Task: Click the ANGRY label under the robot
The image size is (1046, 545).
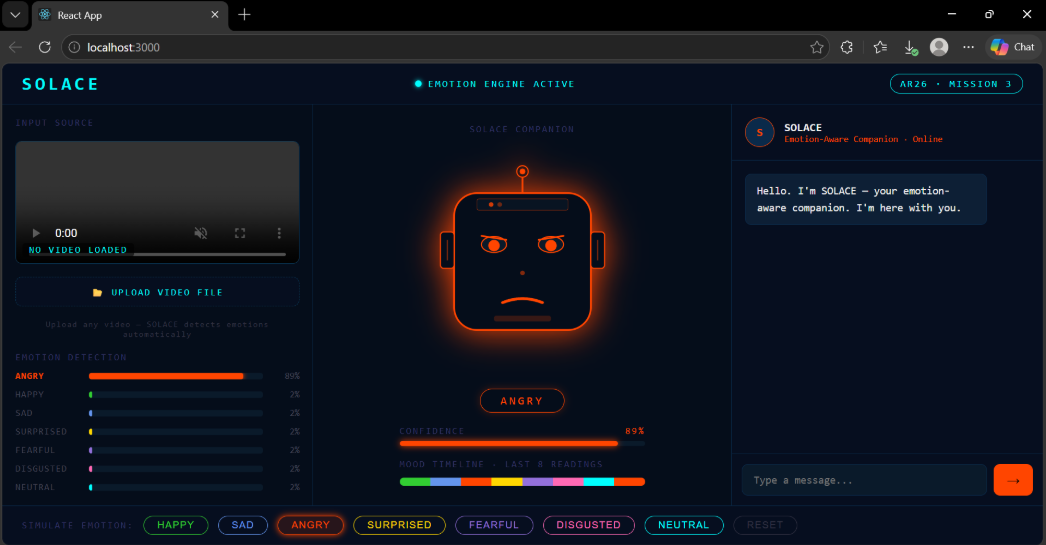Action: pos(522,401)
